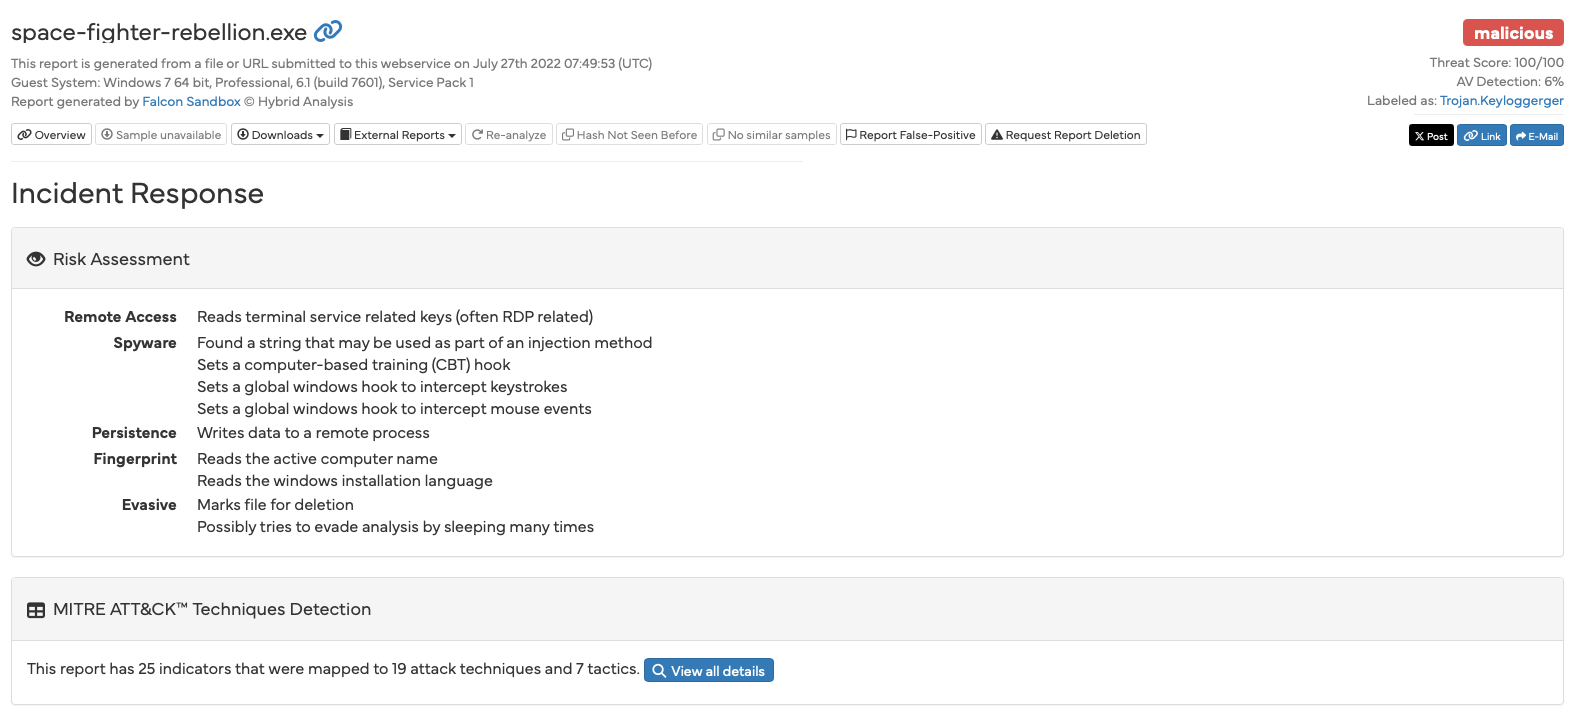Click View all details button
Viewport: 1575px width, 728px height.
point(708,671)
